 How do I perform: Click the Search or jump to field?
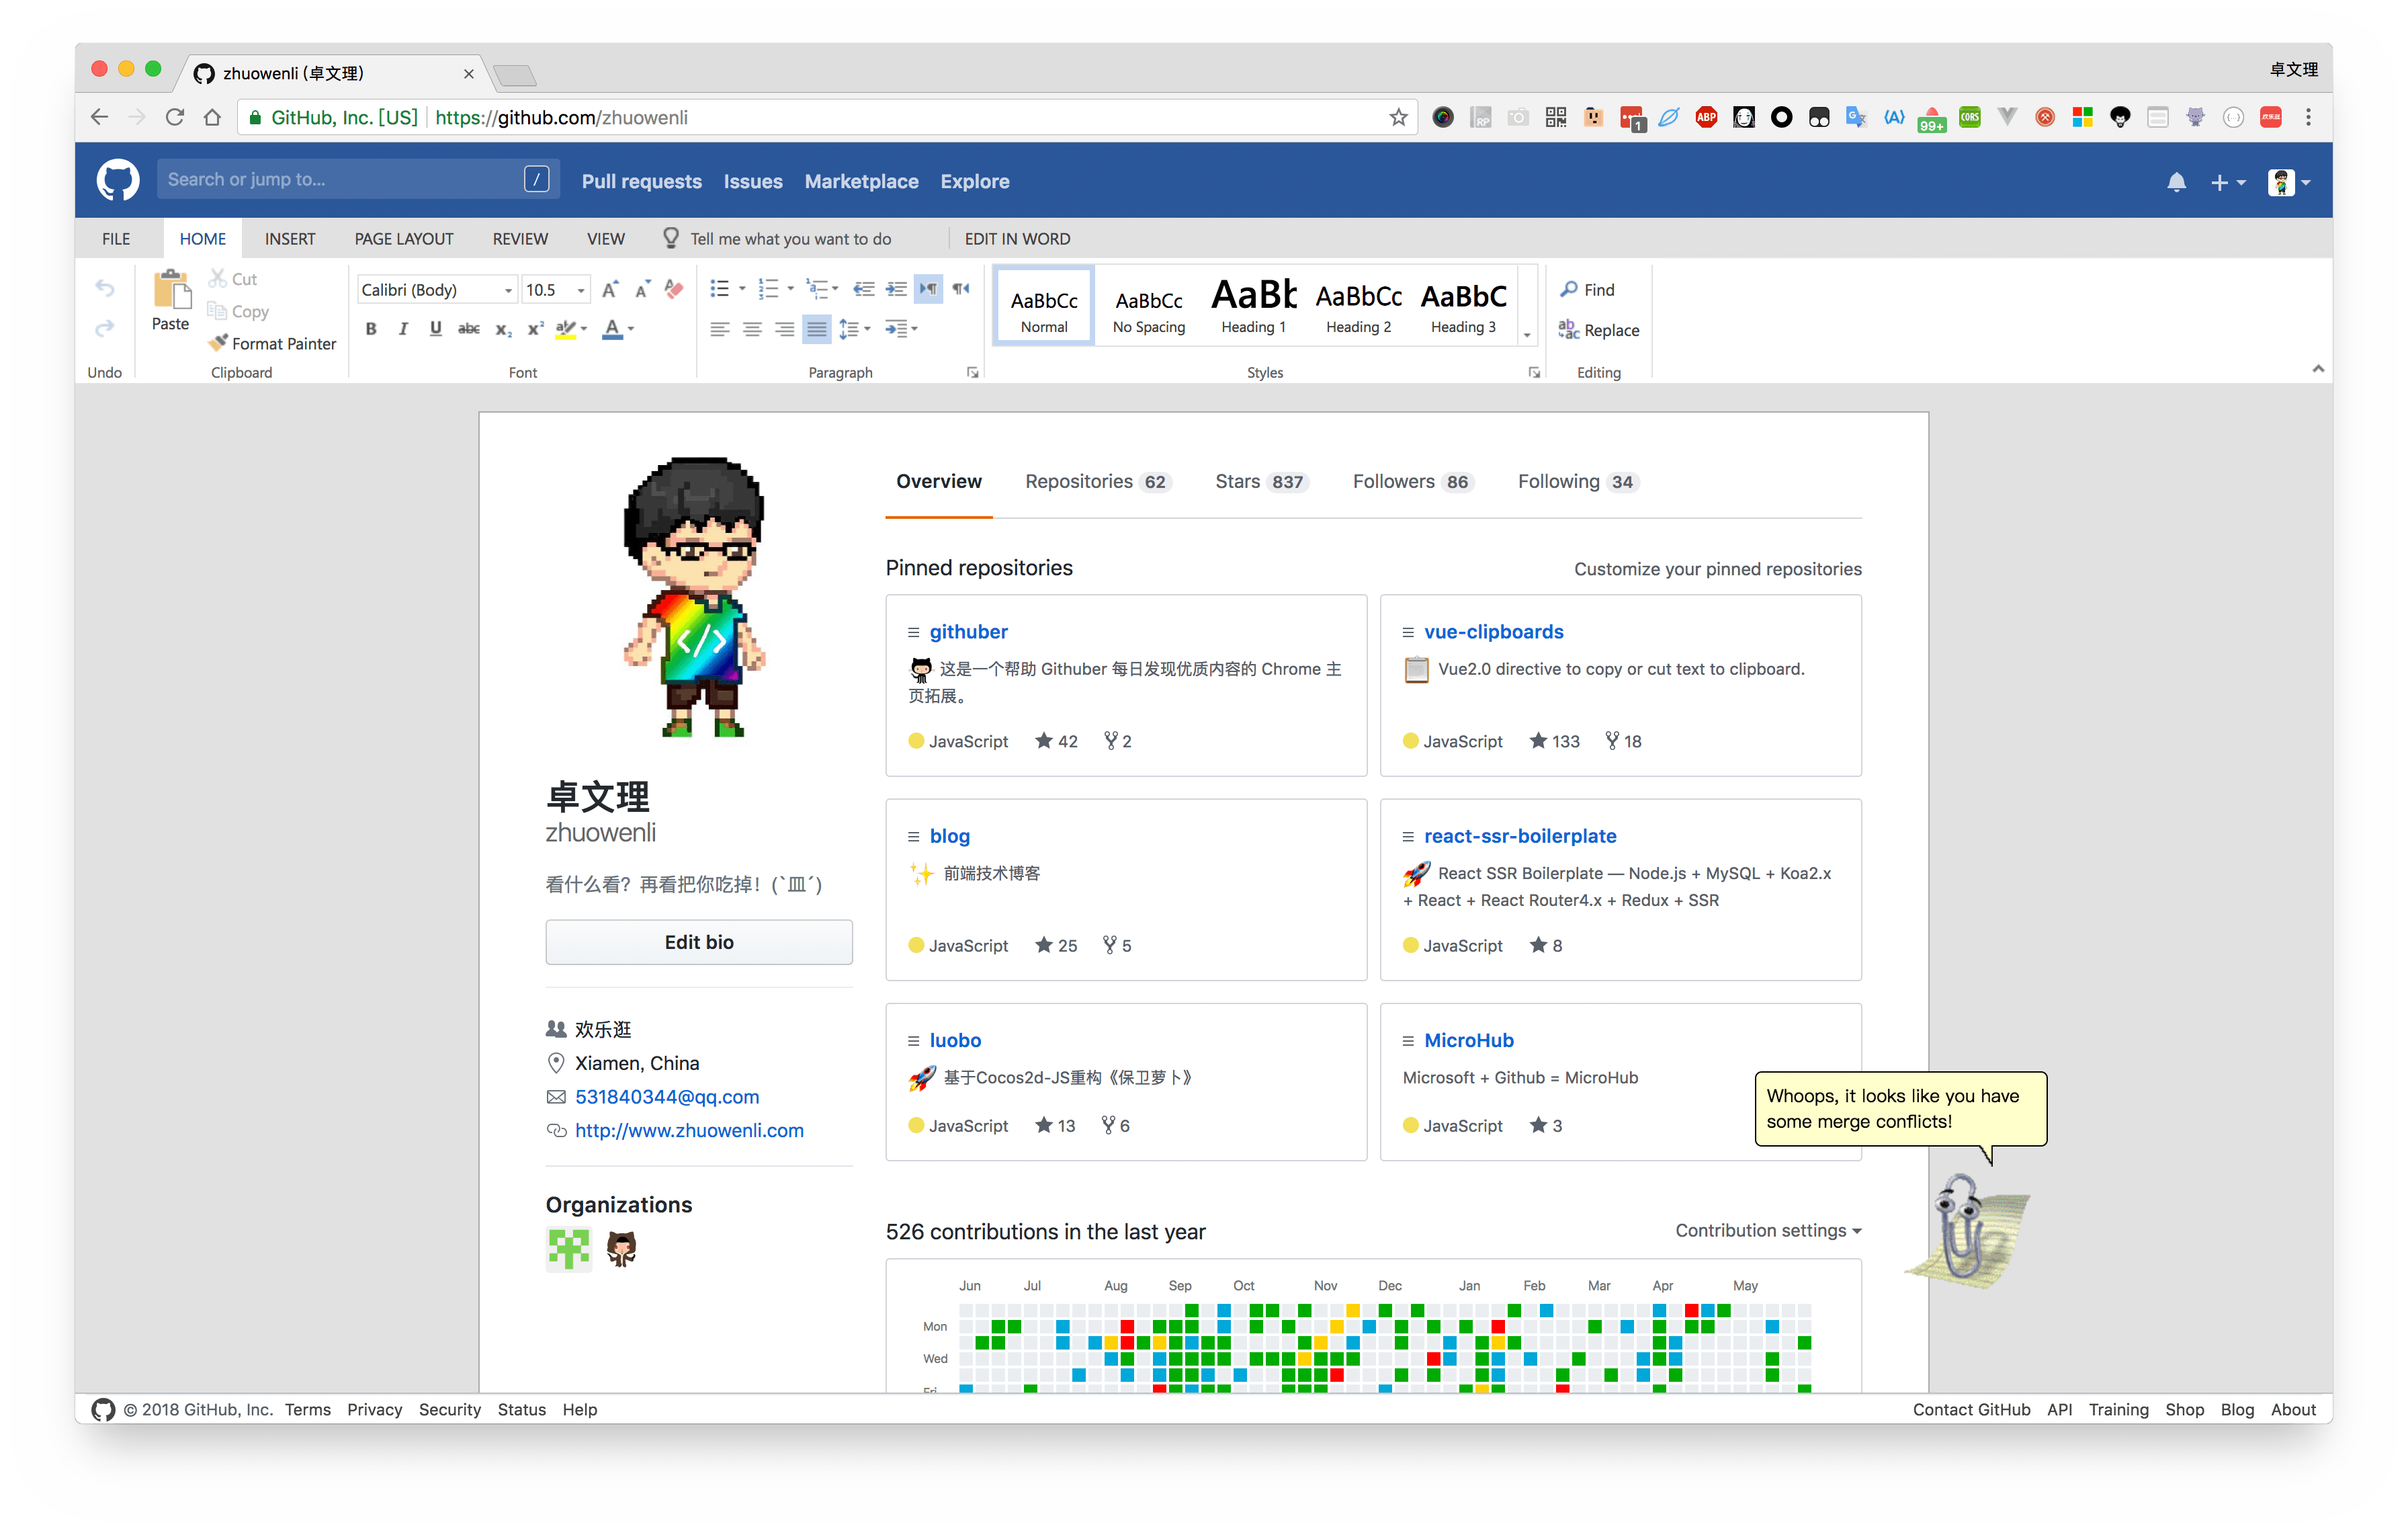[x=340, y=180]
